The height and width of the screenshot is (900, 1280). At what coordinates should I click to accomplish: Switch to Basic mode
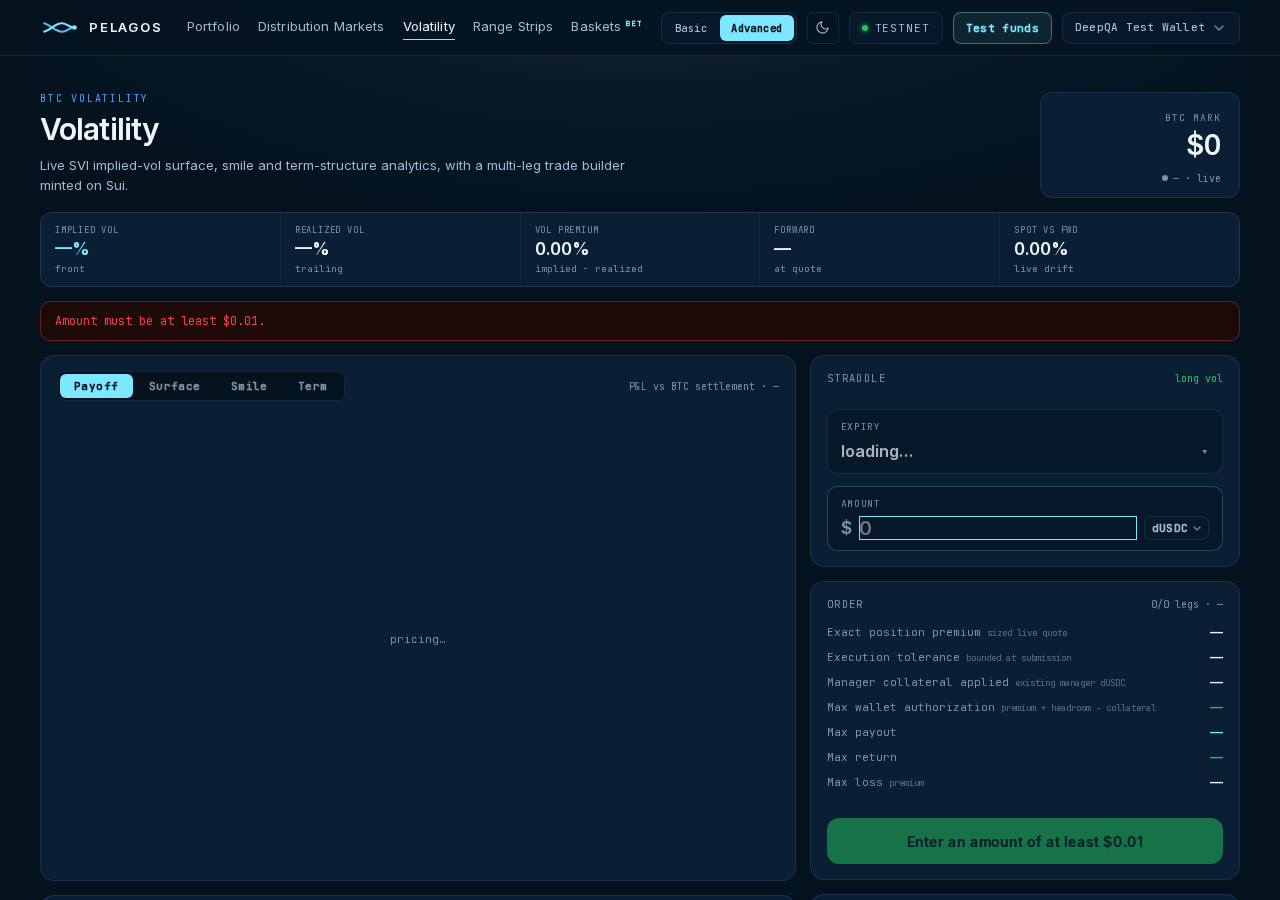(691, 28)
